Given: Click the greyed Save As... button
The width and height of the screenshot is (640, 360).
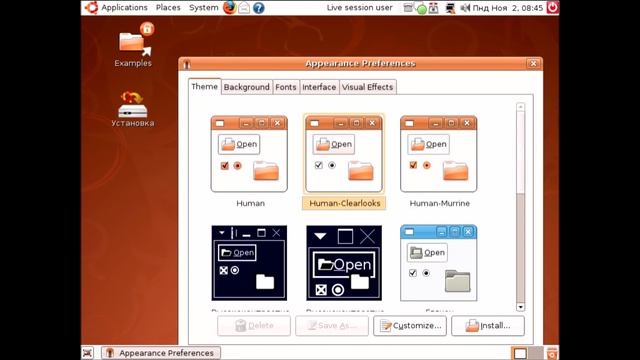Looking at the screenshot, I should (x=332, y=326).
